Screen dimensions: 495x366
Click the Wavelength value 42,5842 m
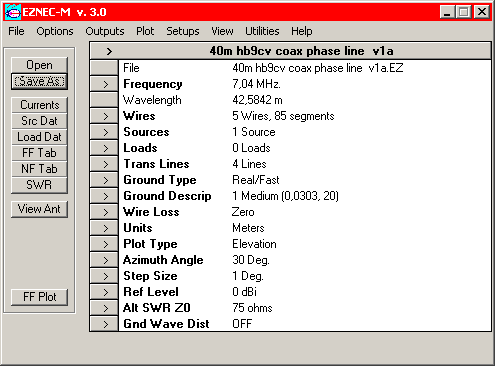pyautogui.click(x=257, y=100)
